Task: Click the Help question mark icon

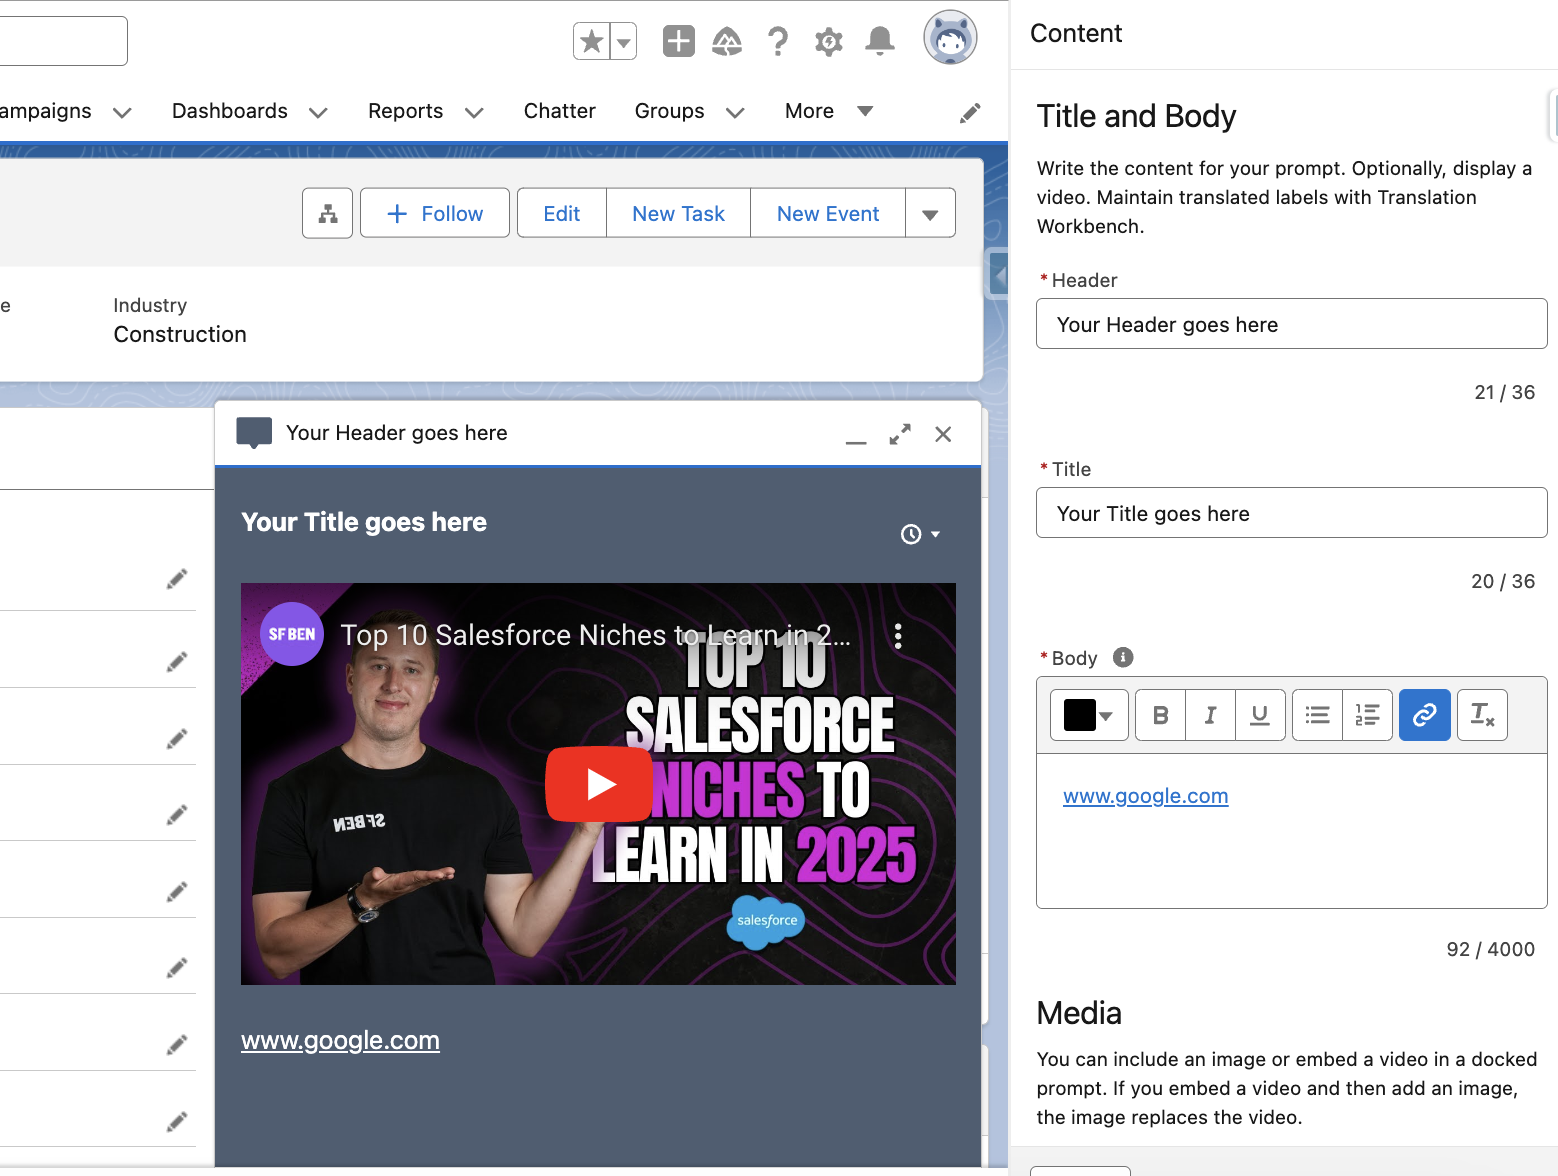Action: click(x=777, y=41)
